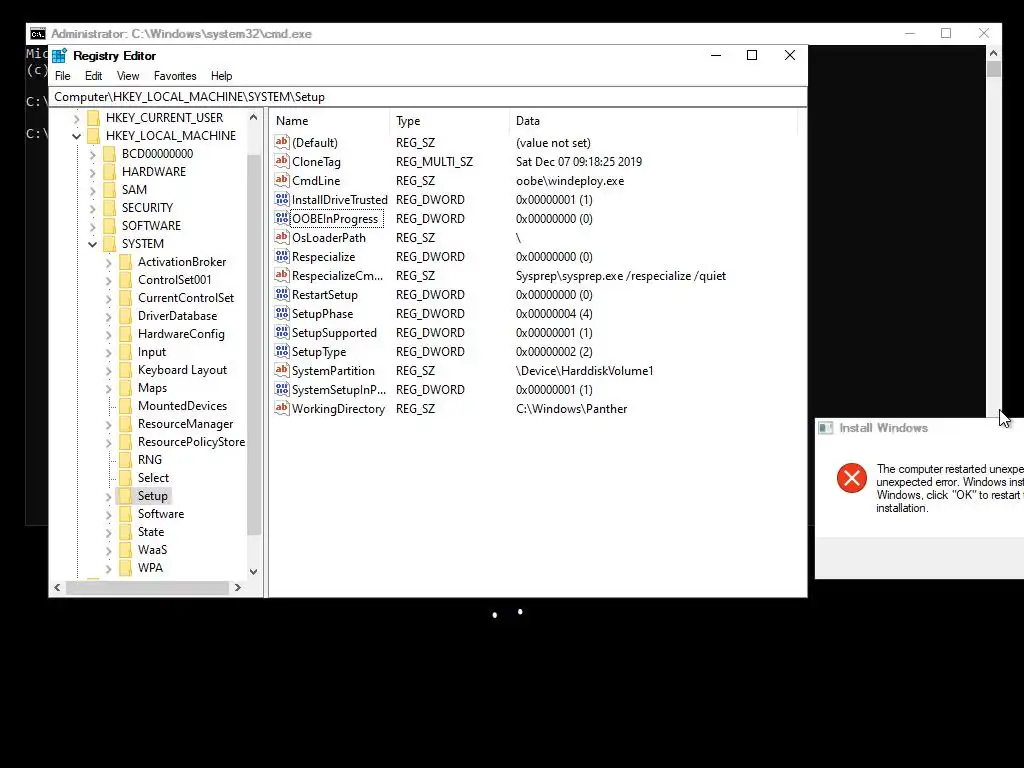Select the ResourcePolicyStore tree key

tap(191, 441)
